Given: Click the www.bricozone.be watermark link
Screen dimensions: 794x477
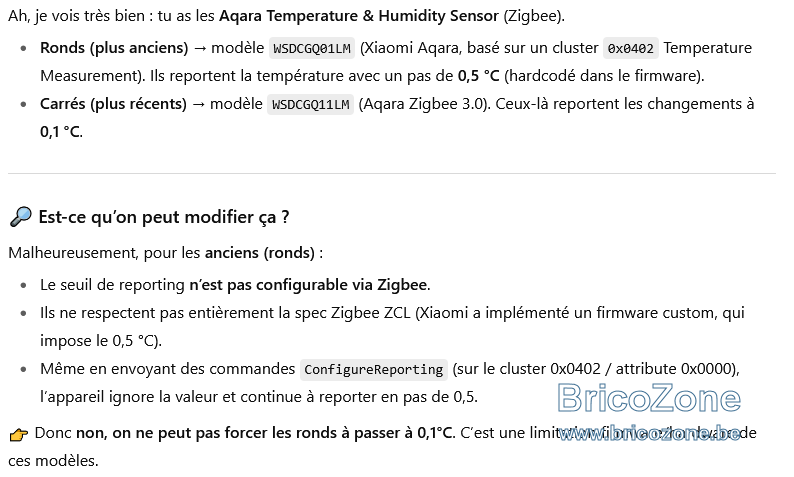Looking at the screenshot, I should (650, 433).
